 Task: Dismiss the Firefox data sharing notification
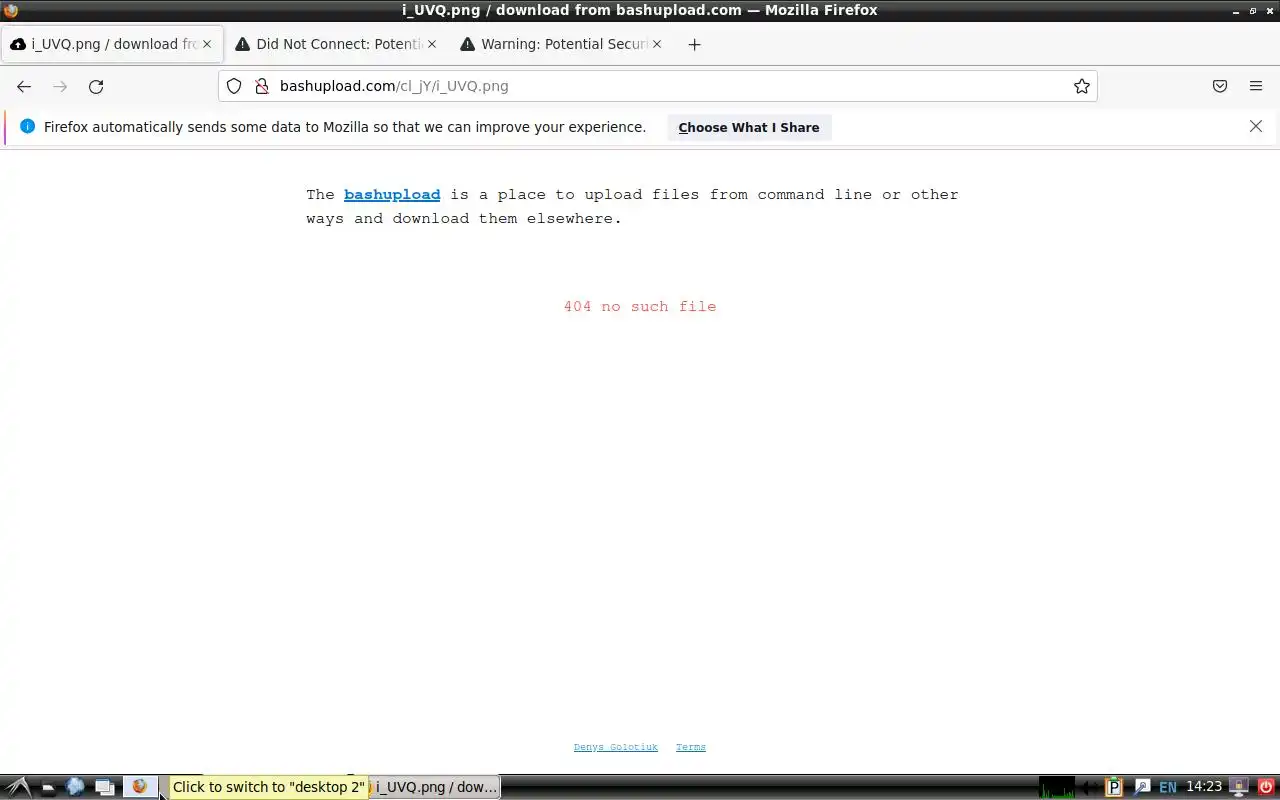point(1256,126)
